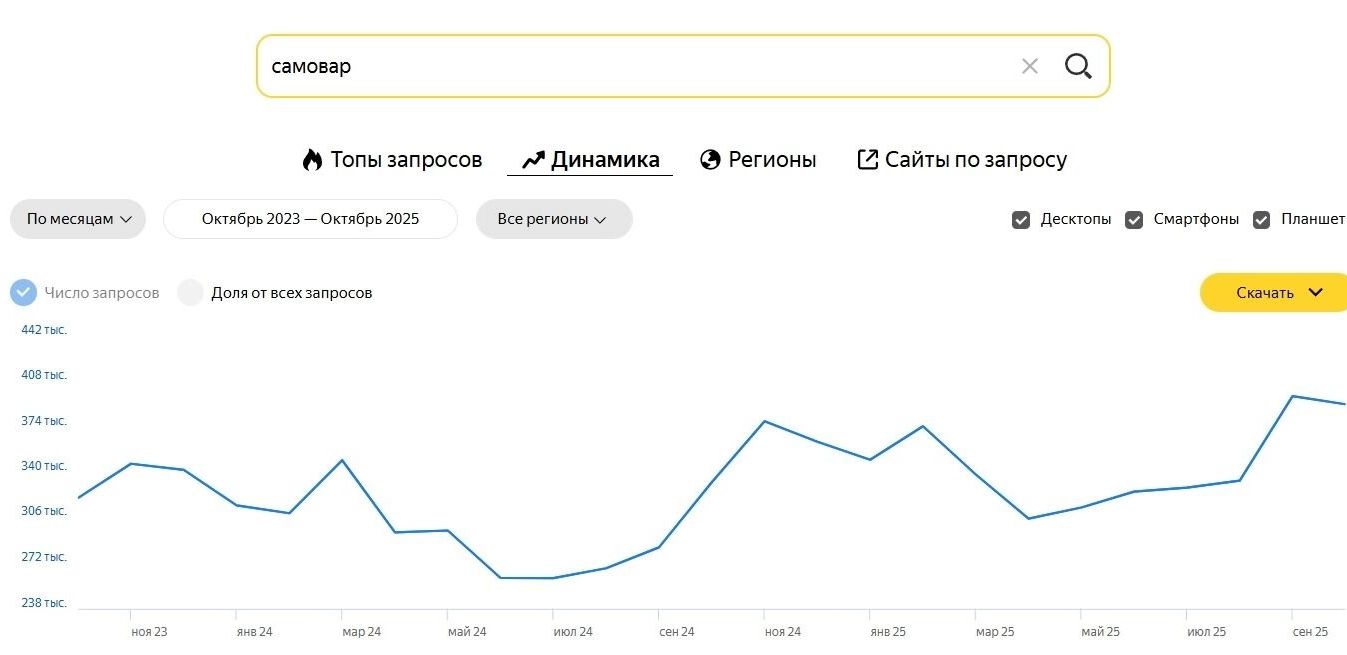1347x655 pixels.
Task: Click the search field containing самовар
Action: click(x=630, y=67)
